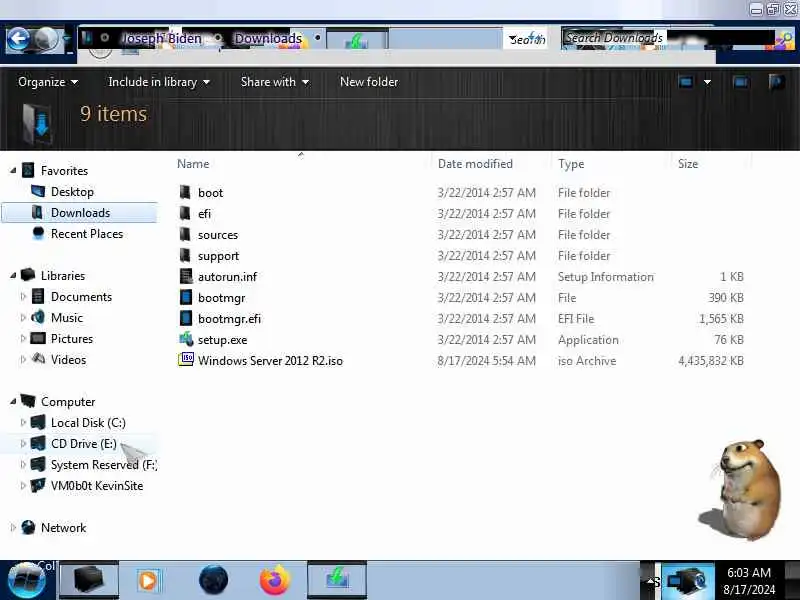Collapse the Favorites group
Image resolution: width=800 pixels, height=600 pixels.
point(13,170)
